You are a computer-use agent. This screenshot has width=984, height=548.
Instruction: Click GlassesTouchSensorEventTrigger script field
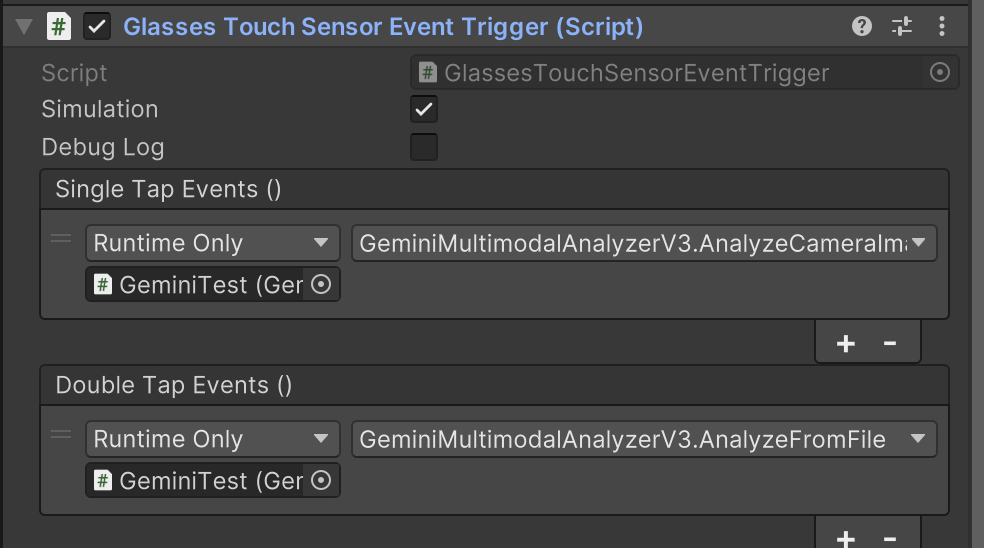(670, 72)
